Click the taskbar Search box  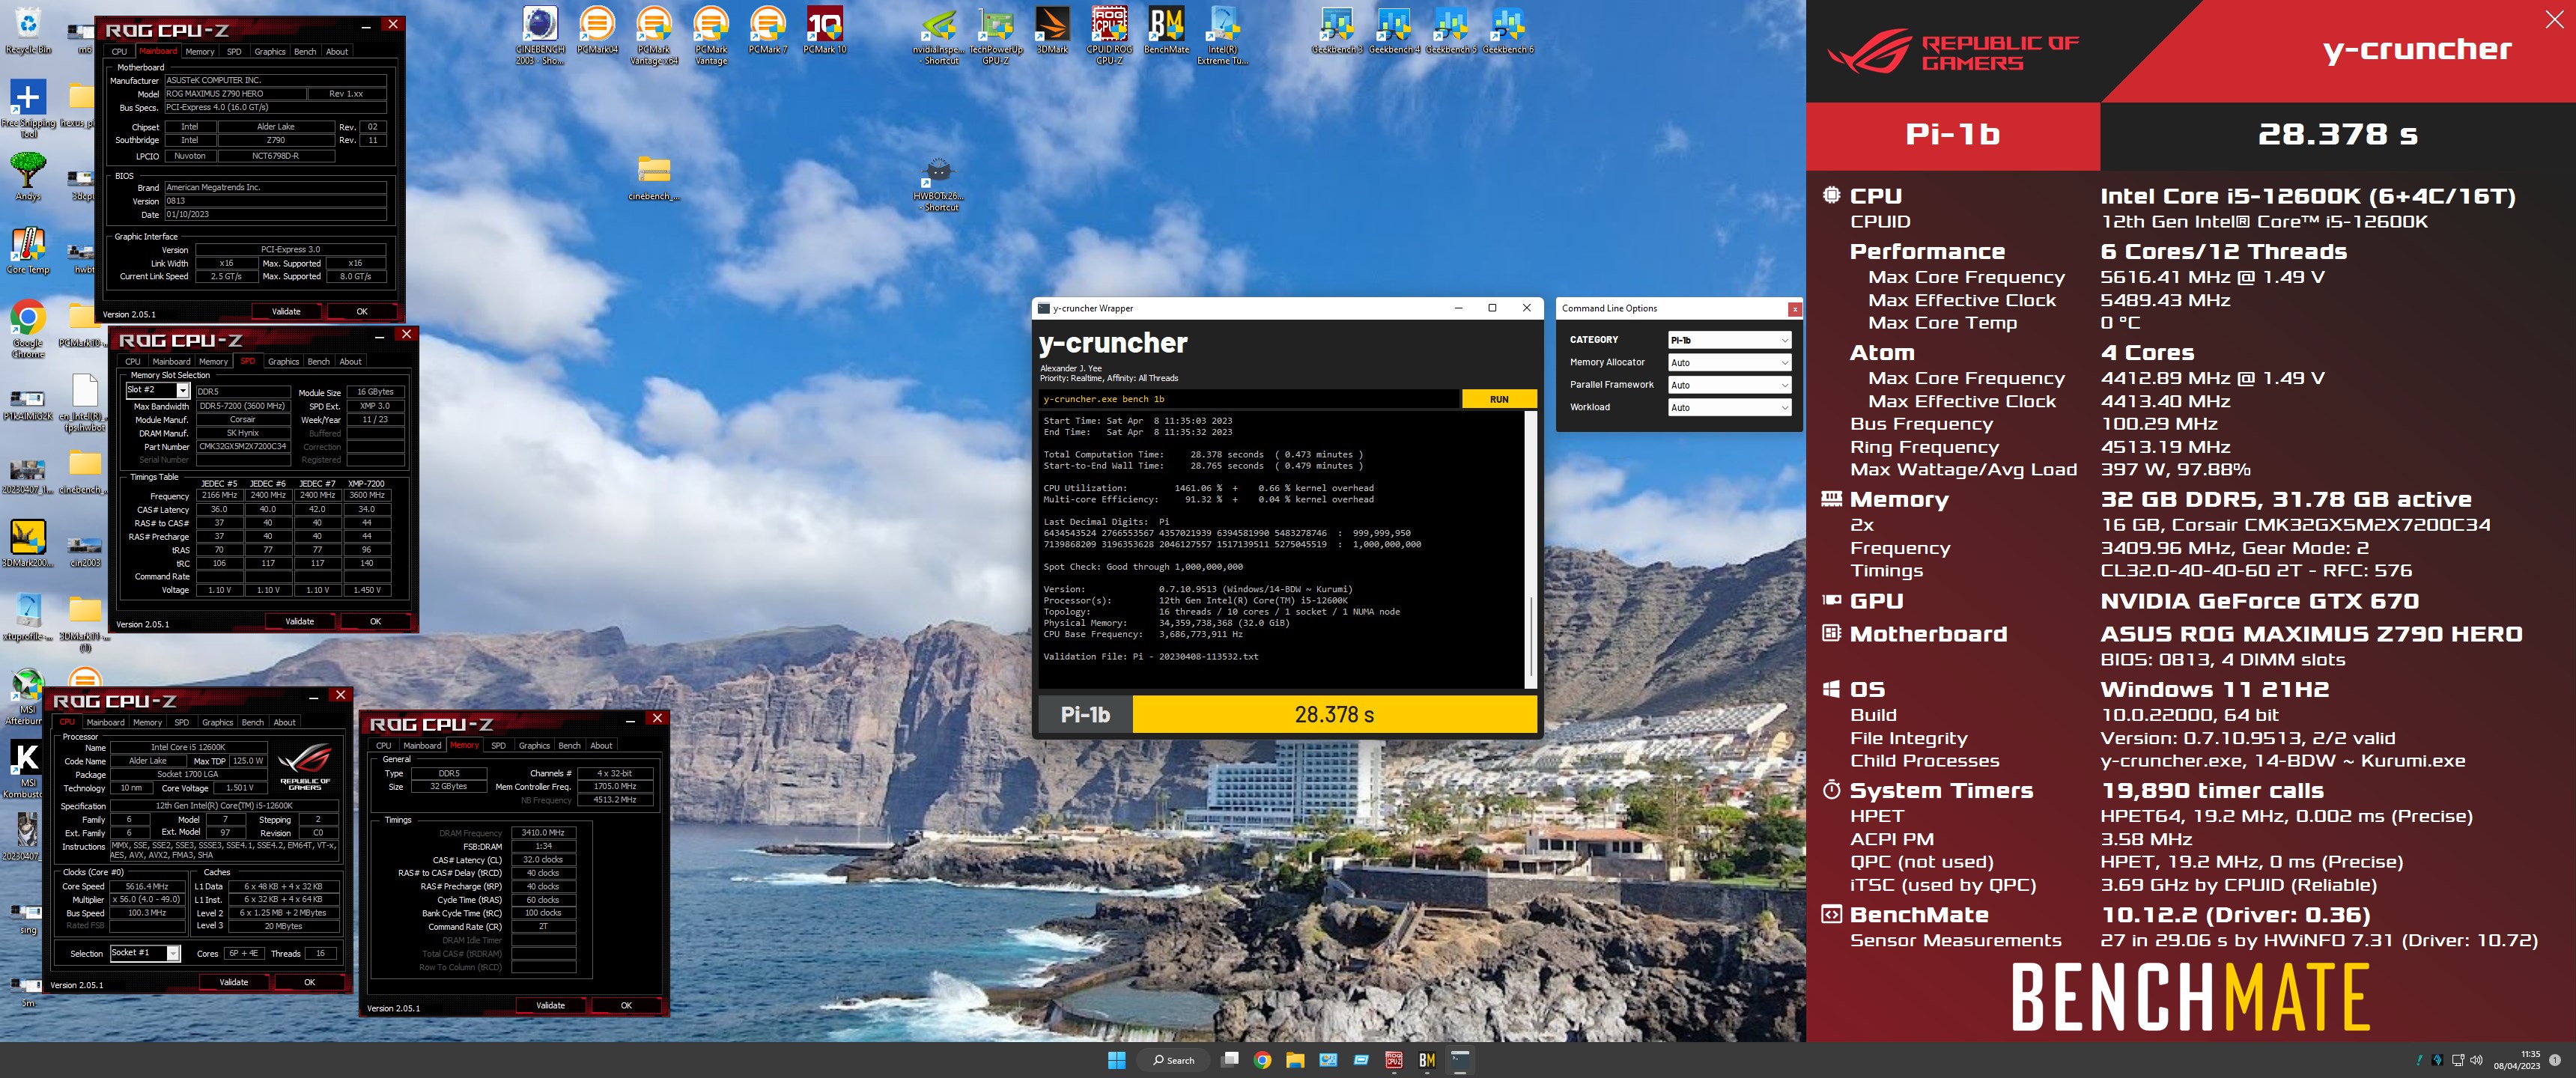tap(1173, 1060)
